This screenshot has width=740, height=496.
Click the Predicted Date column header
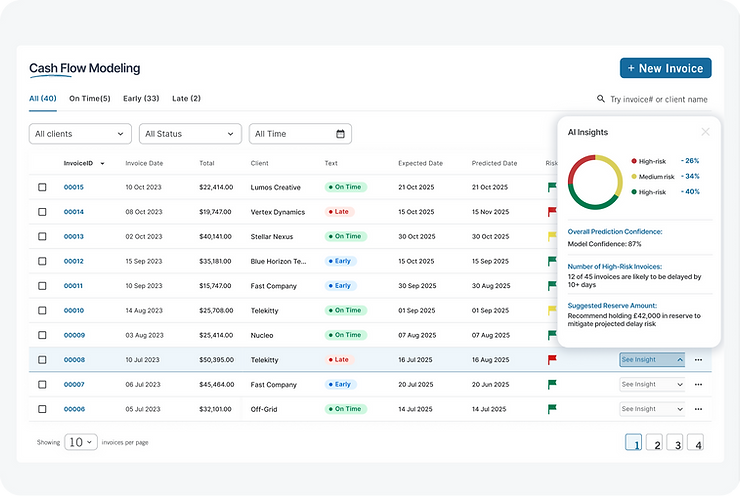point(494,163)
